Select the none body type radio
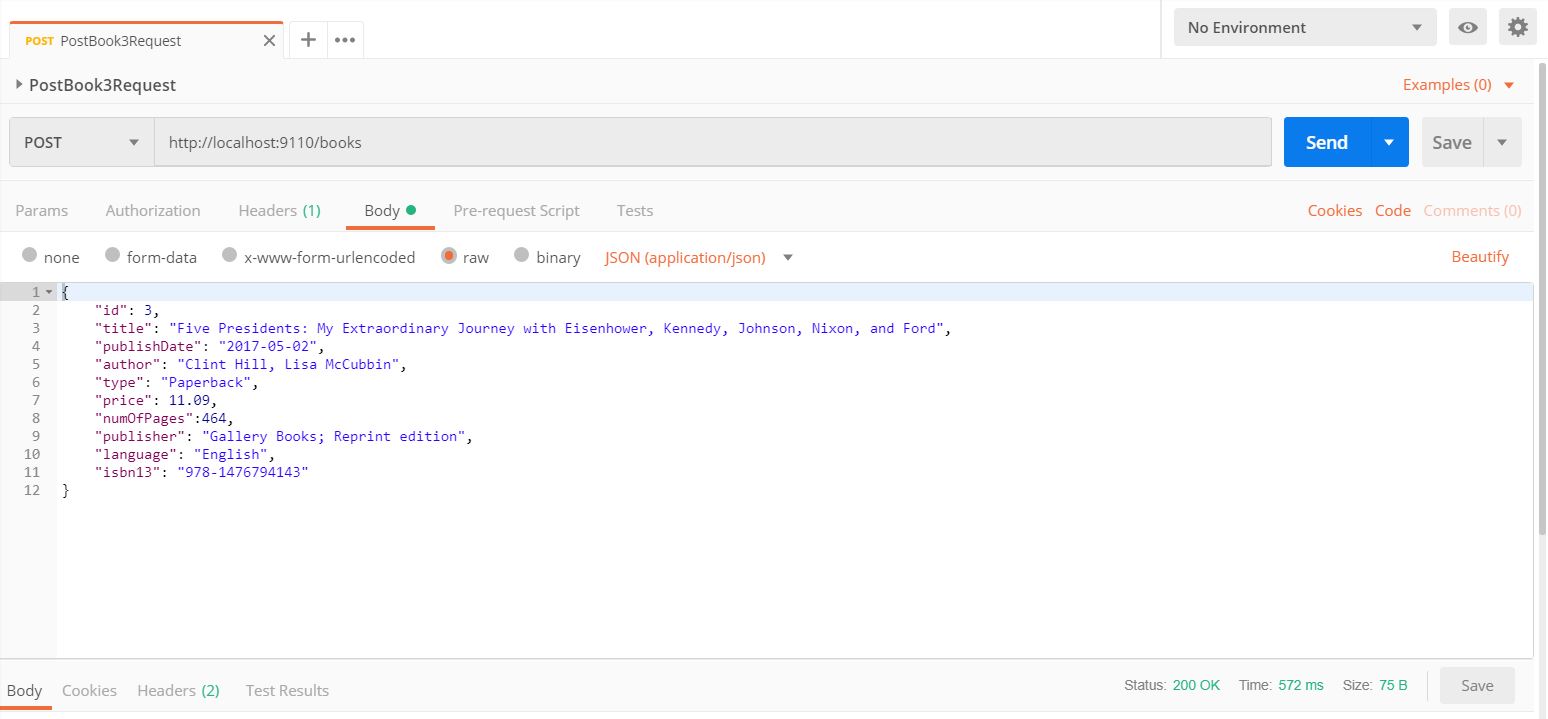 [30, 256]
